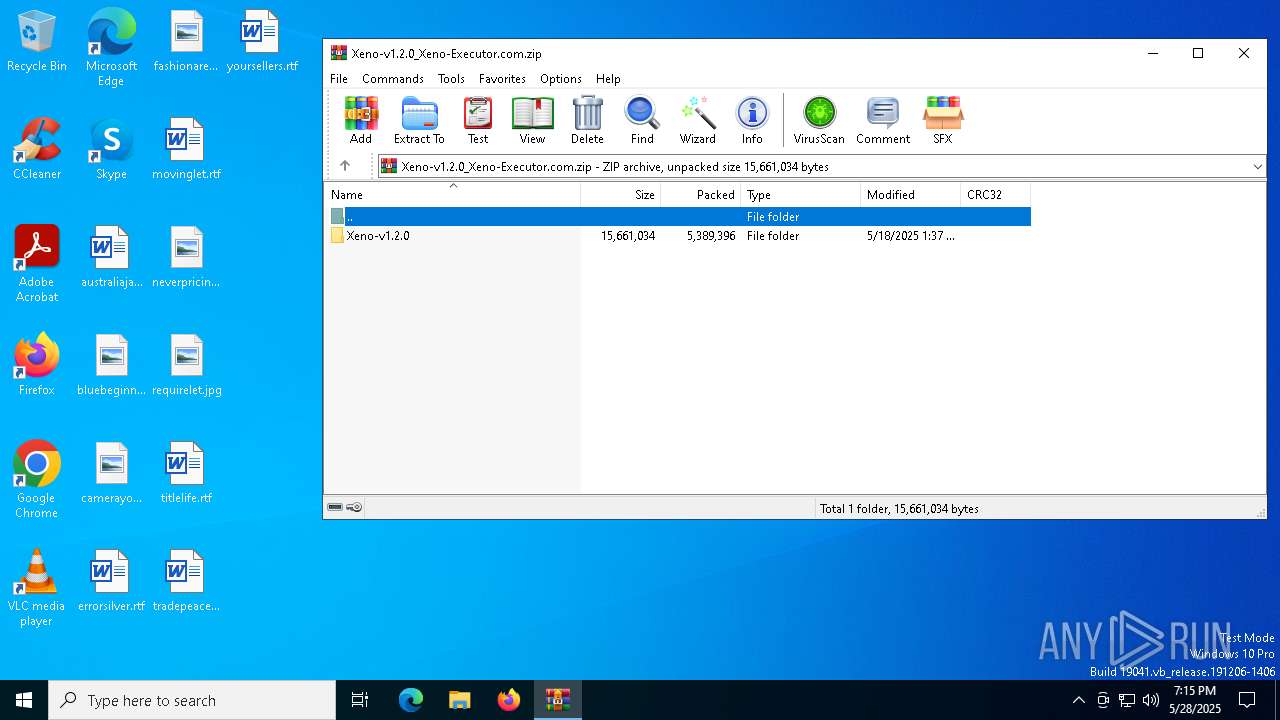Click the 5/18/2025 modified date cell
The width and height of the screenshot is (1280, 720).
click(x=911, y=236)
